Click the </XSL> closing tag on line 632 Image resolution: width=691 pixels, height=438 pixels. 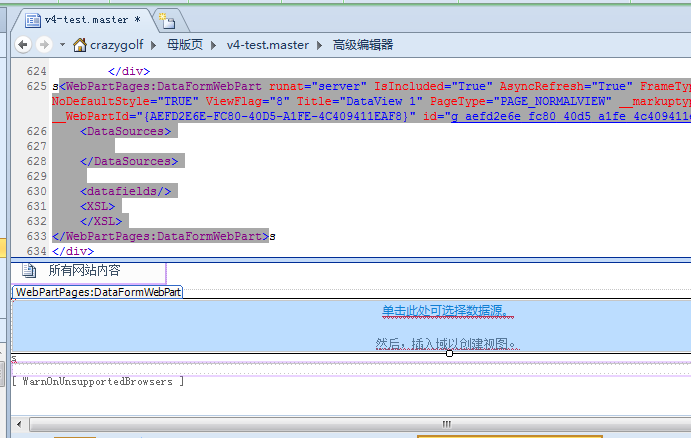tap(101, 221)
